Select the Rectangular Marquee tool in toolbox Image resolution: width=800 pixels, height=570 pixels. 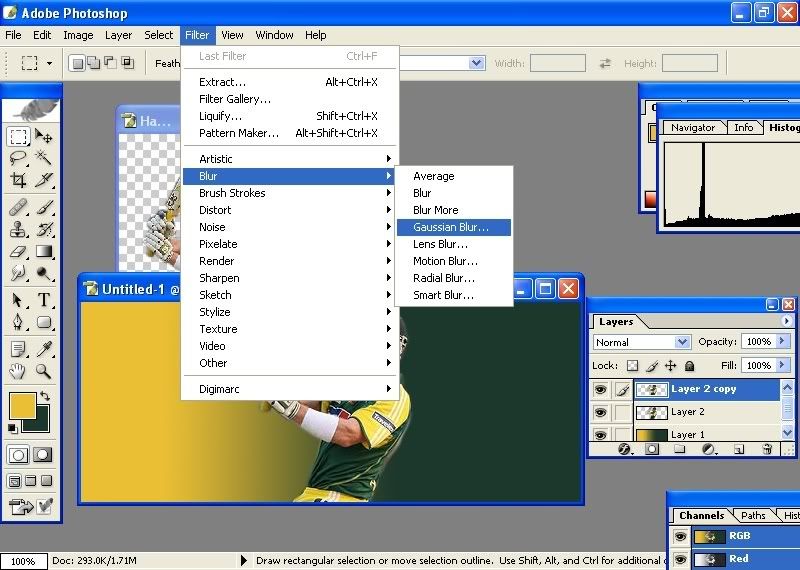[19, 136]
